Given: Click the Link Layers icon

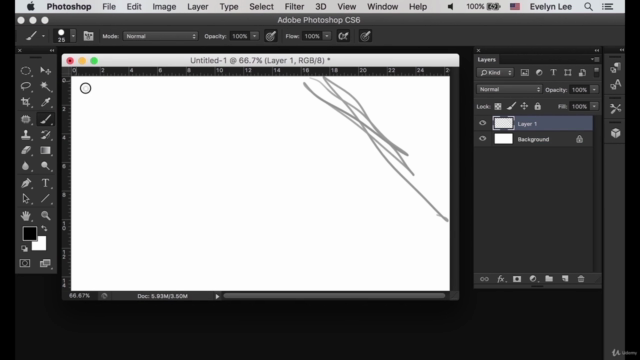Looking at the screenshot, I should pyautogui.click(x=484, y=279).
